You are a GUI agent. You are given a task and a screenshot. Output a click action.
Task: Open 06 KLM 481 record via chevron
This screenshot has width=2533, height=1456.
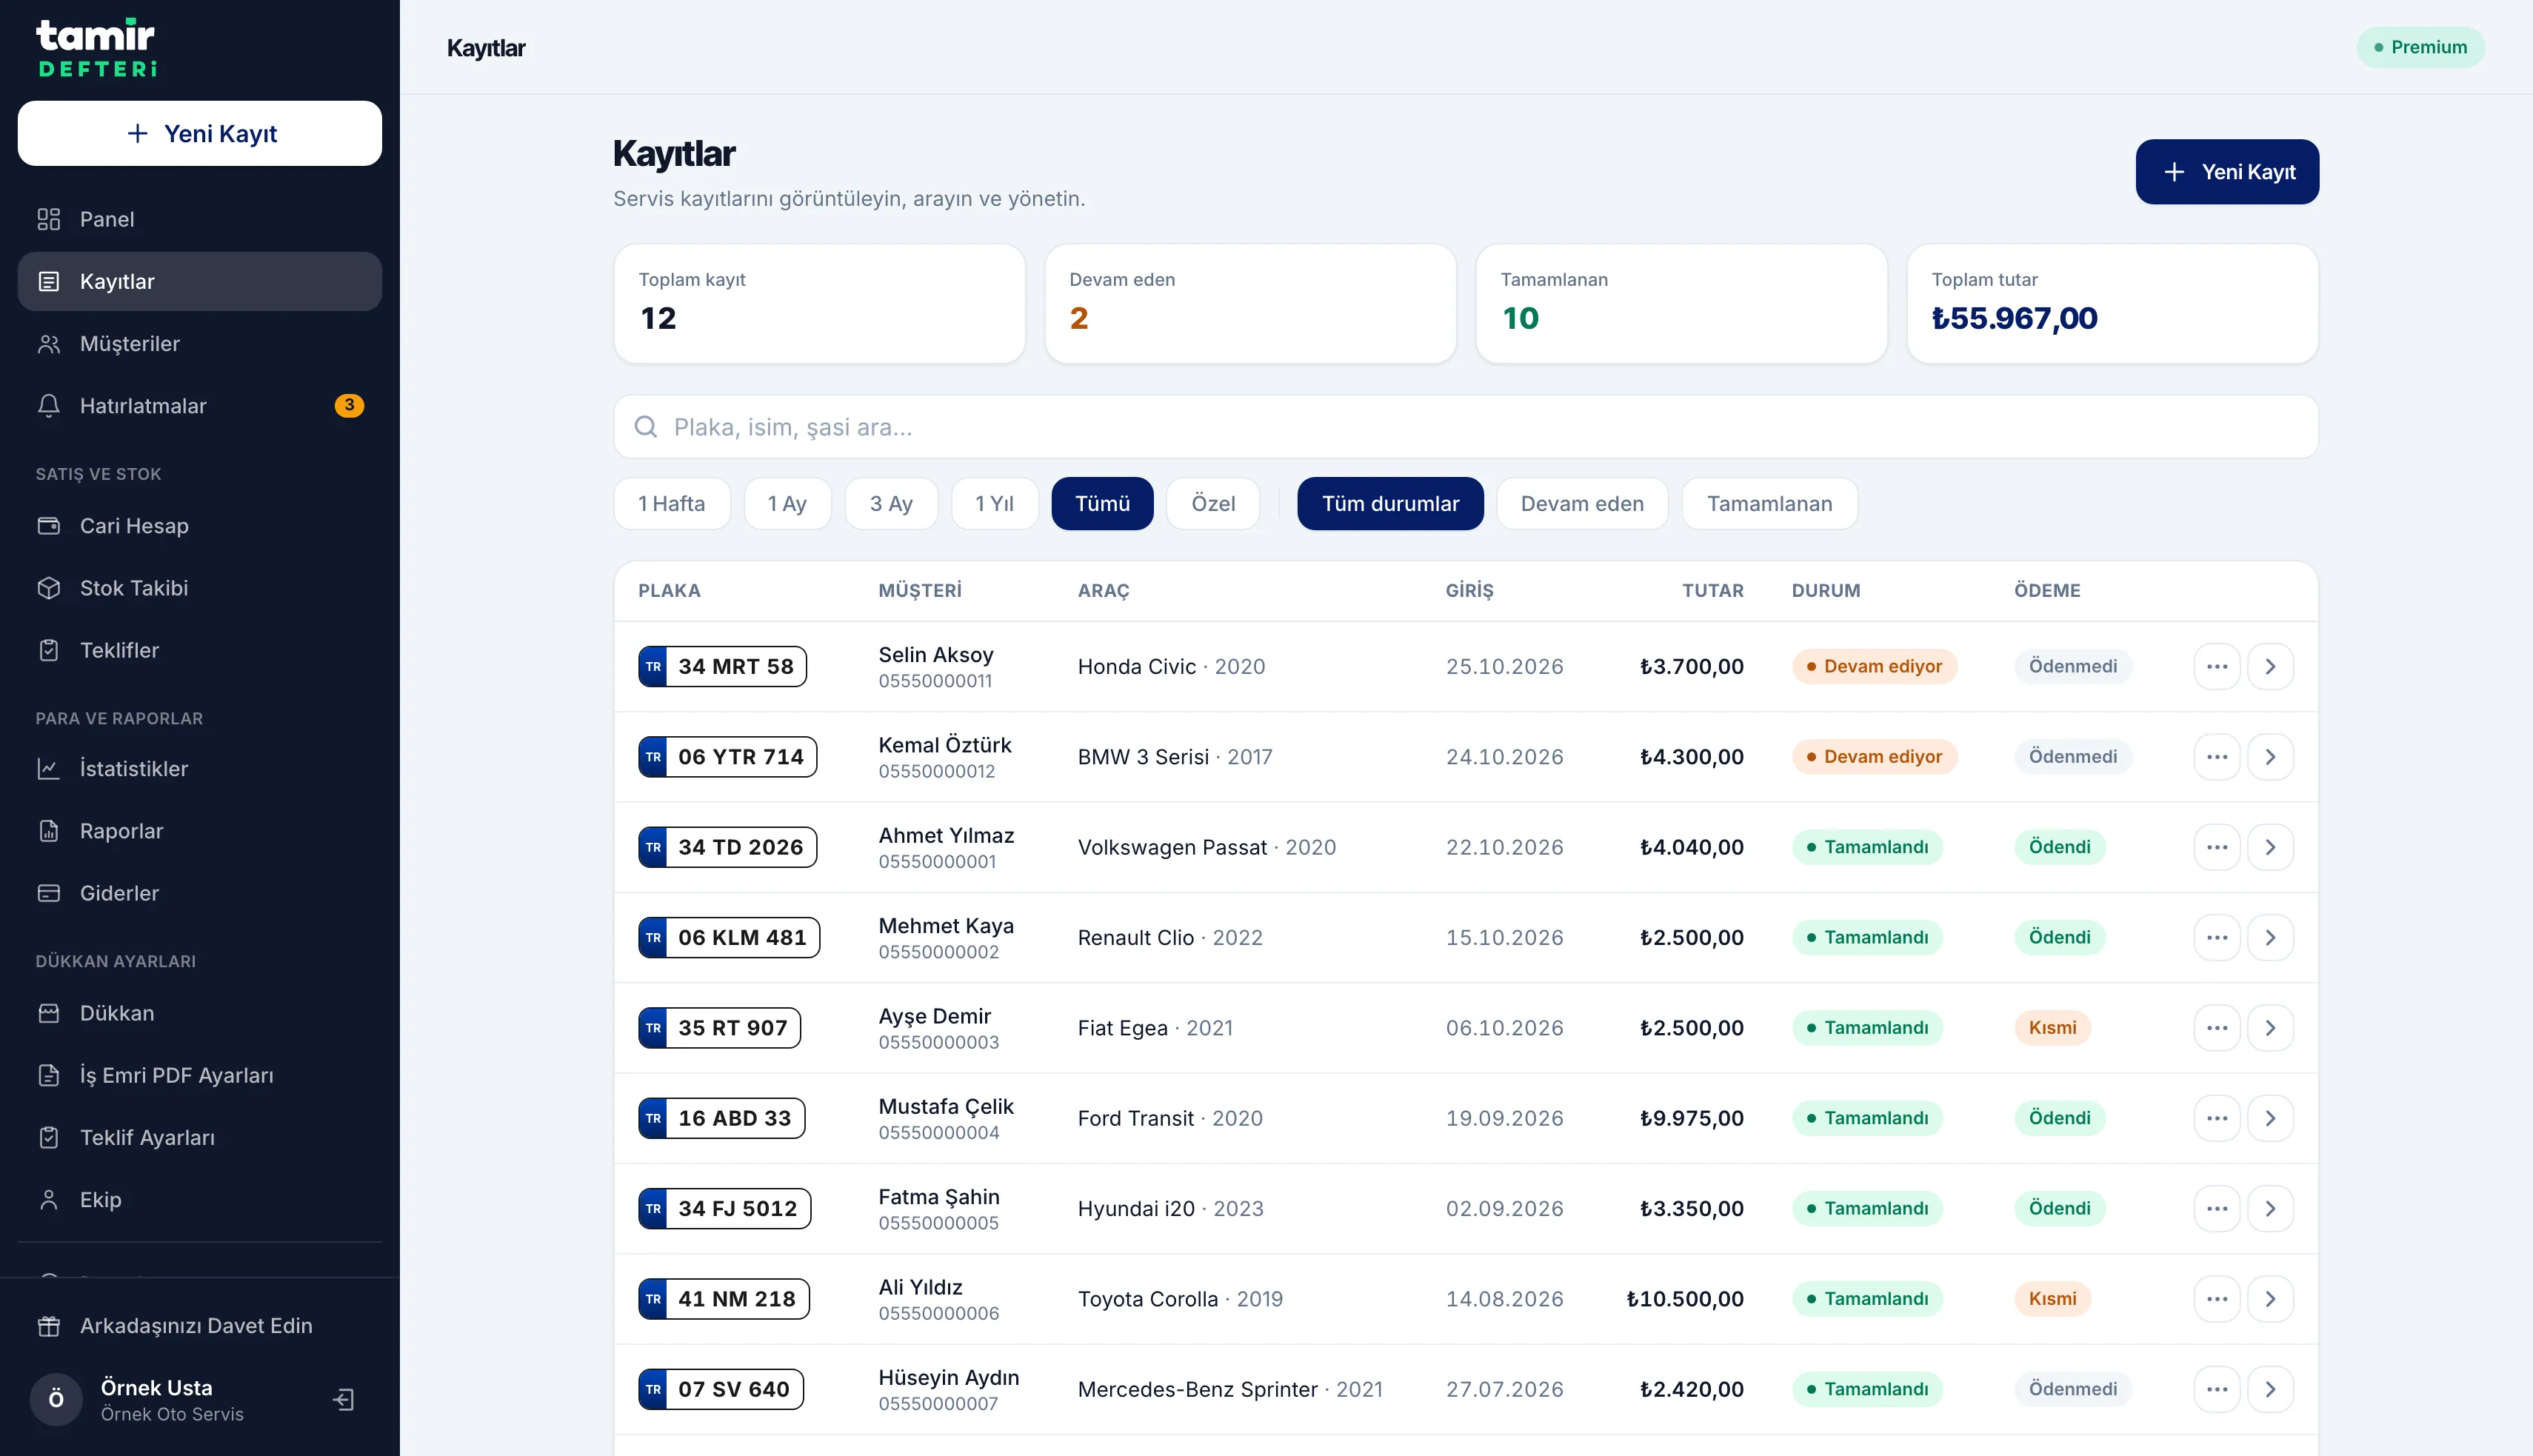(2270, 938)
